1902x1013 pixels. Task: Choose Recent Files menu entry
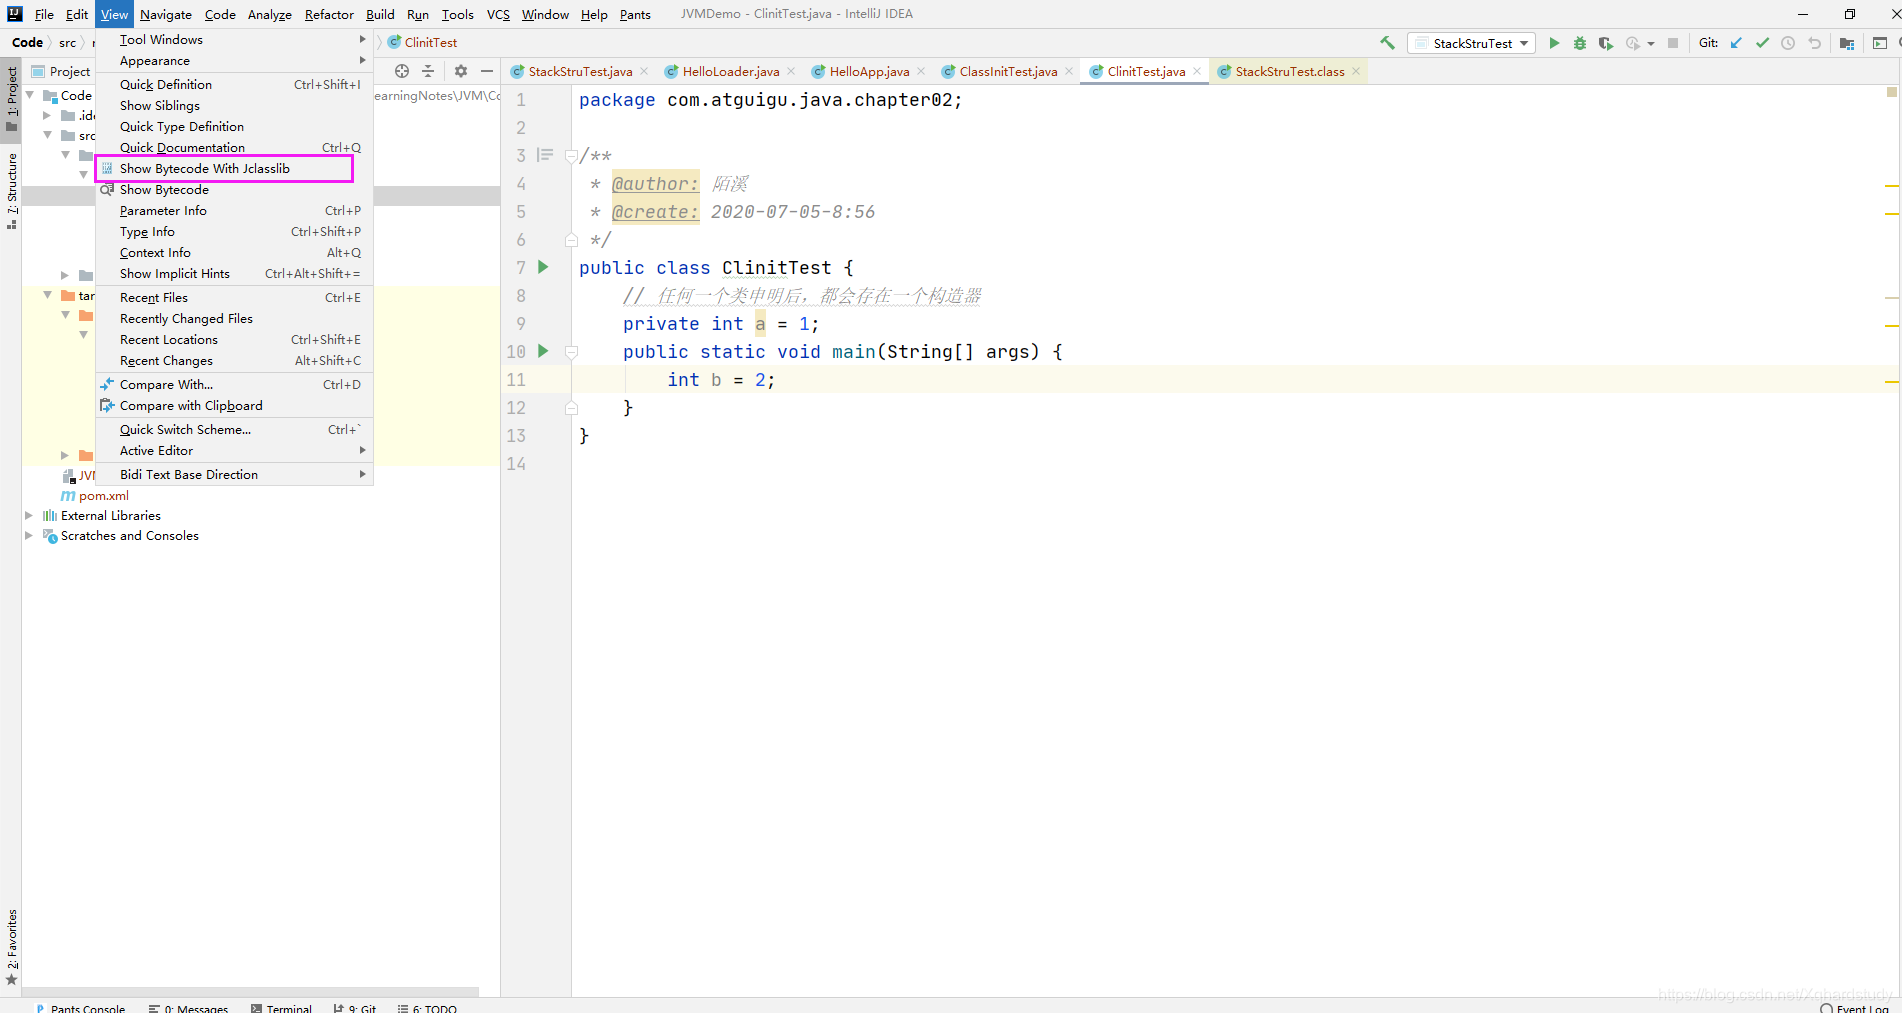pyautogui.click(x=234, y=298)
